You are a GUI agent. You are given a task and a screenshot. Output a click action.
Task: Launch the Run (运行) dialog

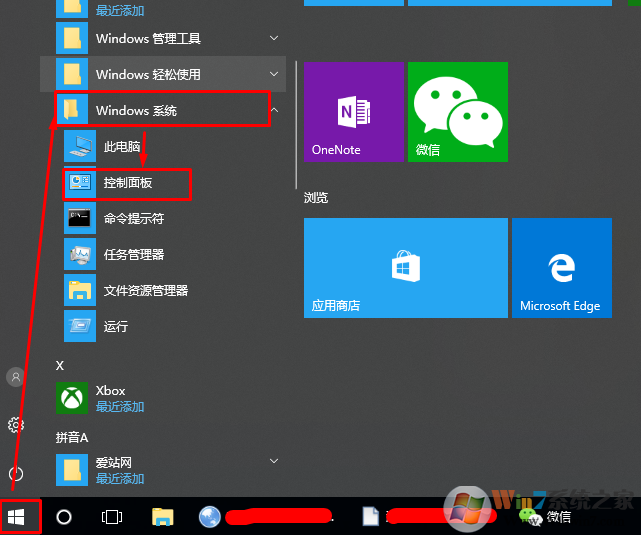coord(115,326)
